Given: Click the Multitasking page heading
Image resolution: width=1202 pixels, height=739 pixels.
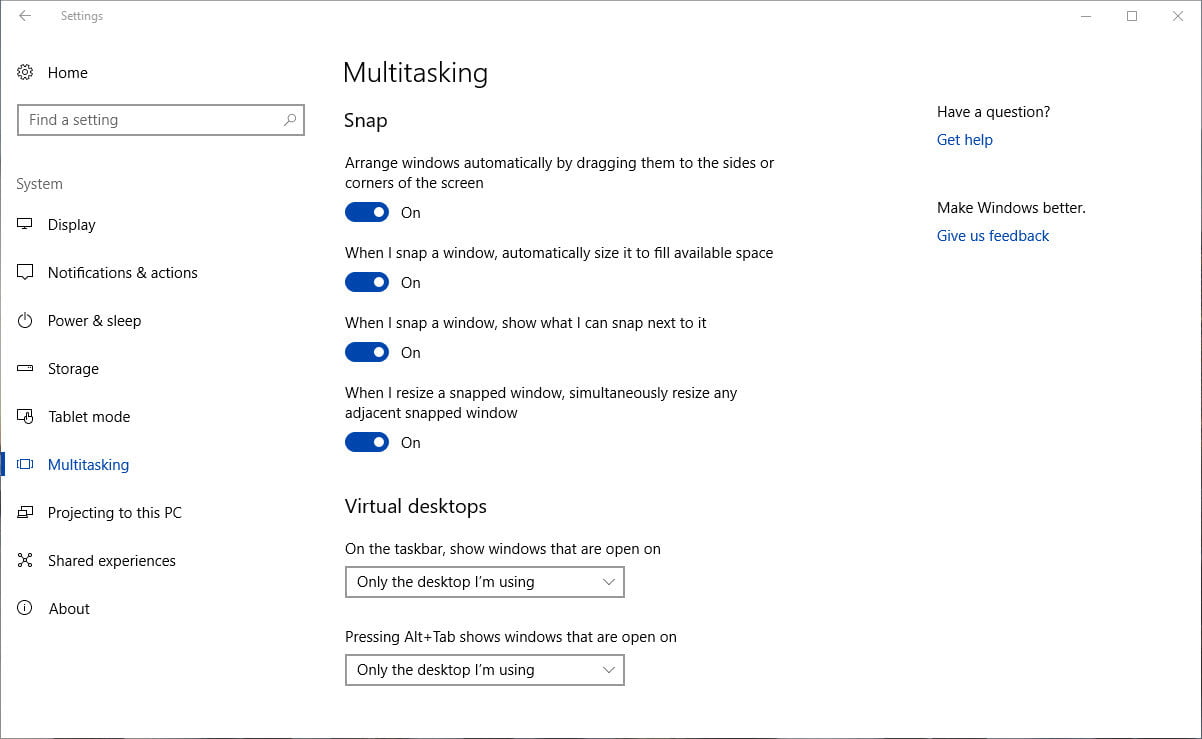Looking at the screenshot, I should point(415,73).
